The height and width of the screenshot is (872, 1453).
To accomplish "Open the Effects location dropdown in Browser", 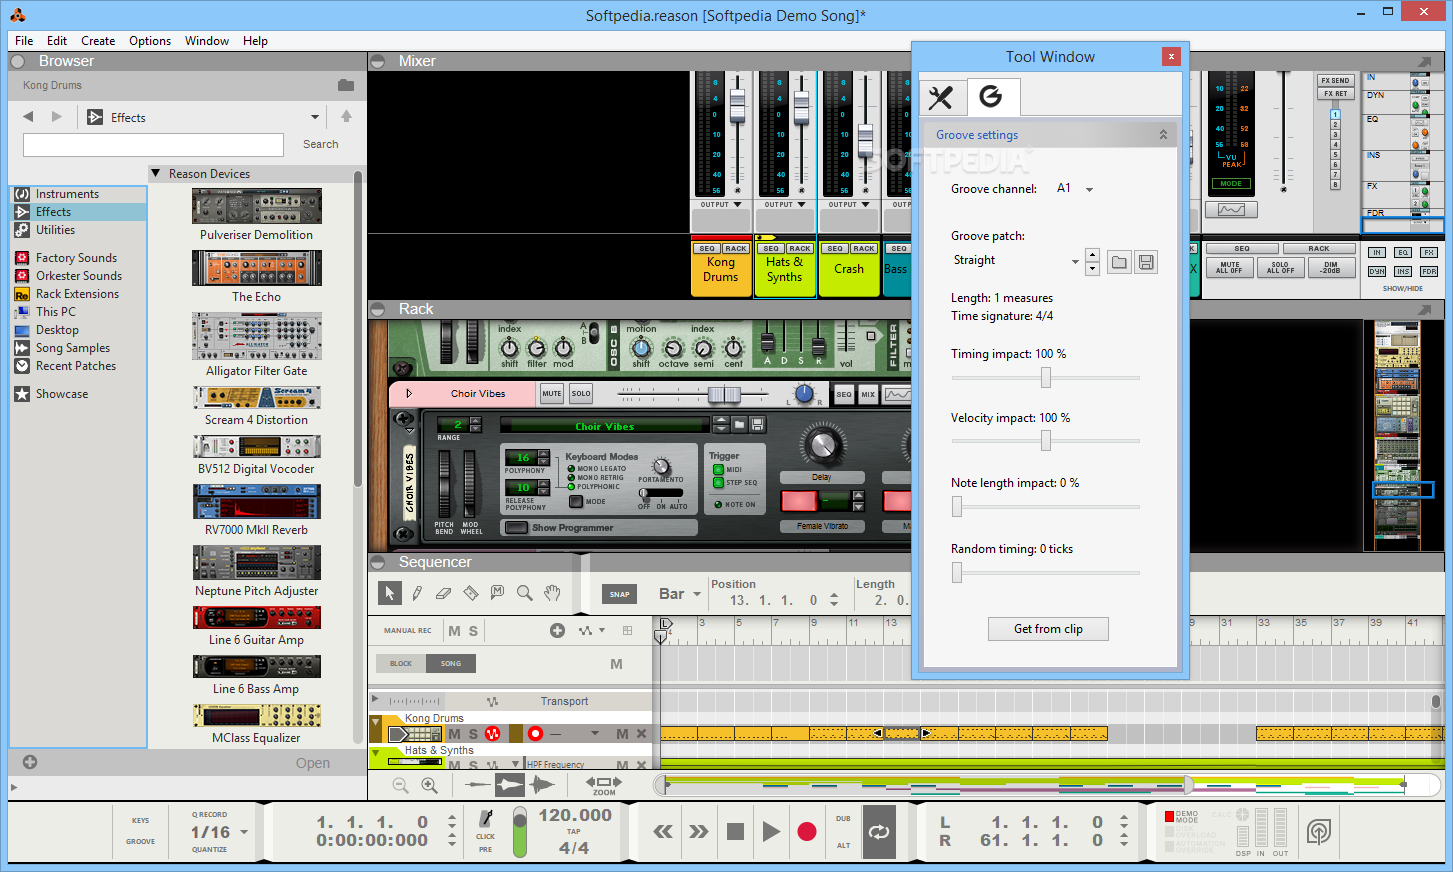I will tap(315, 117).
